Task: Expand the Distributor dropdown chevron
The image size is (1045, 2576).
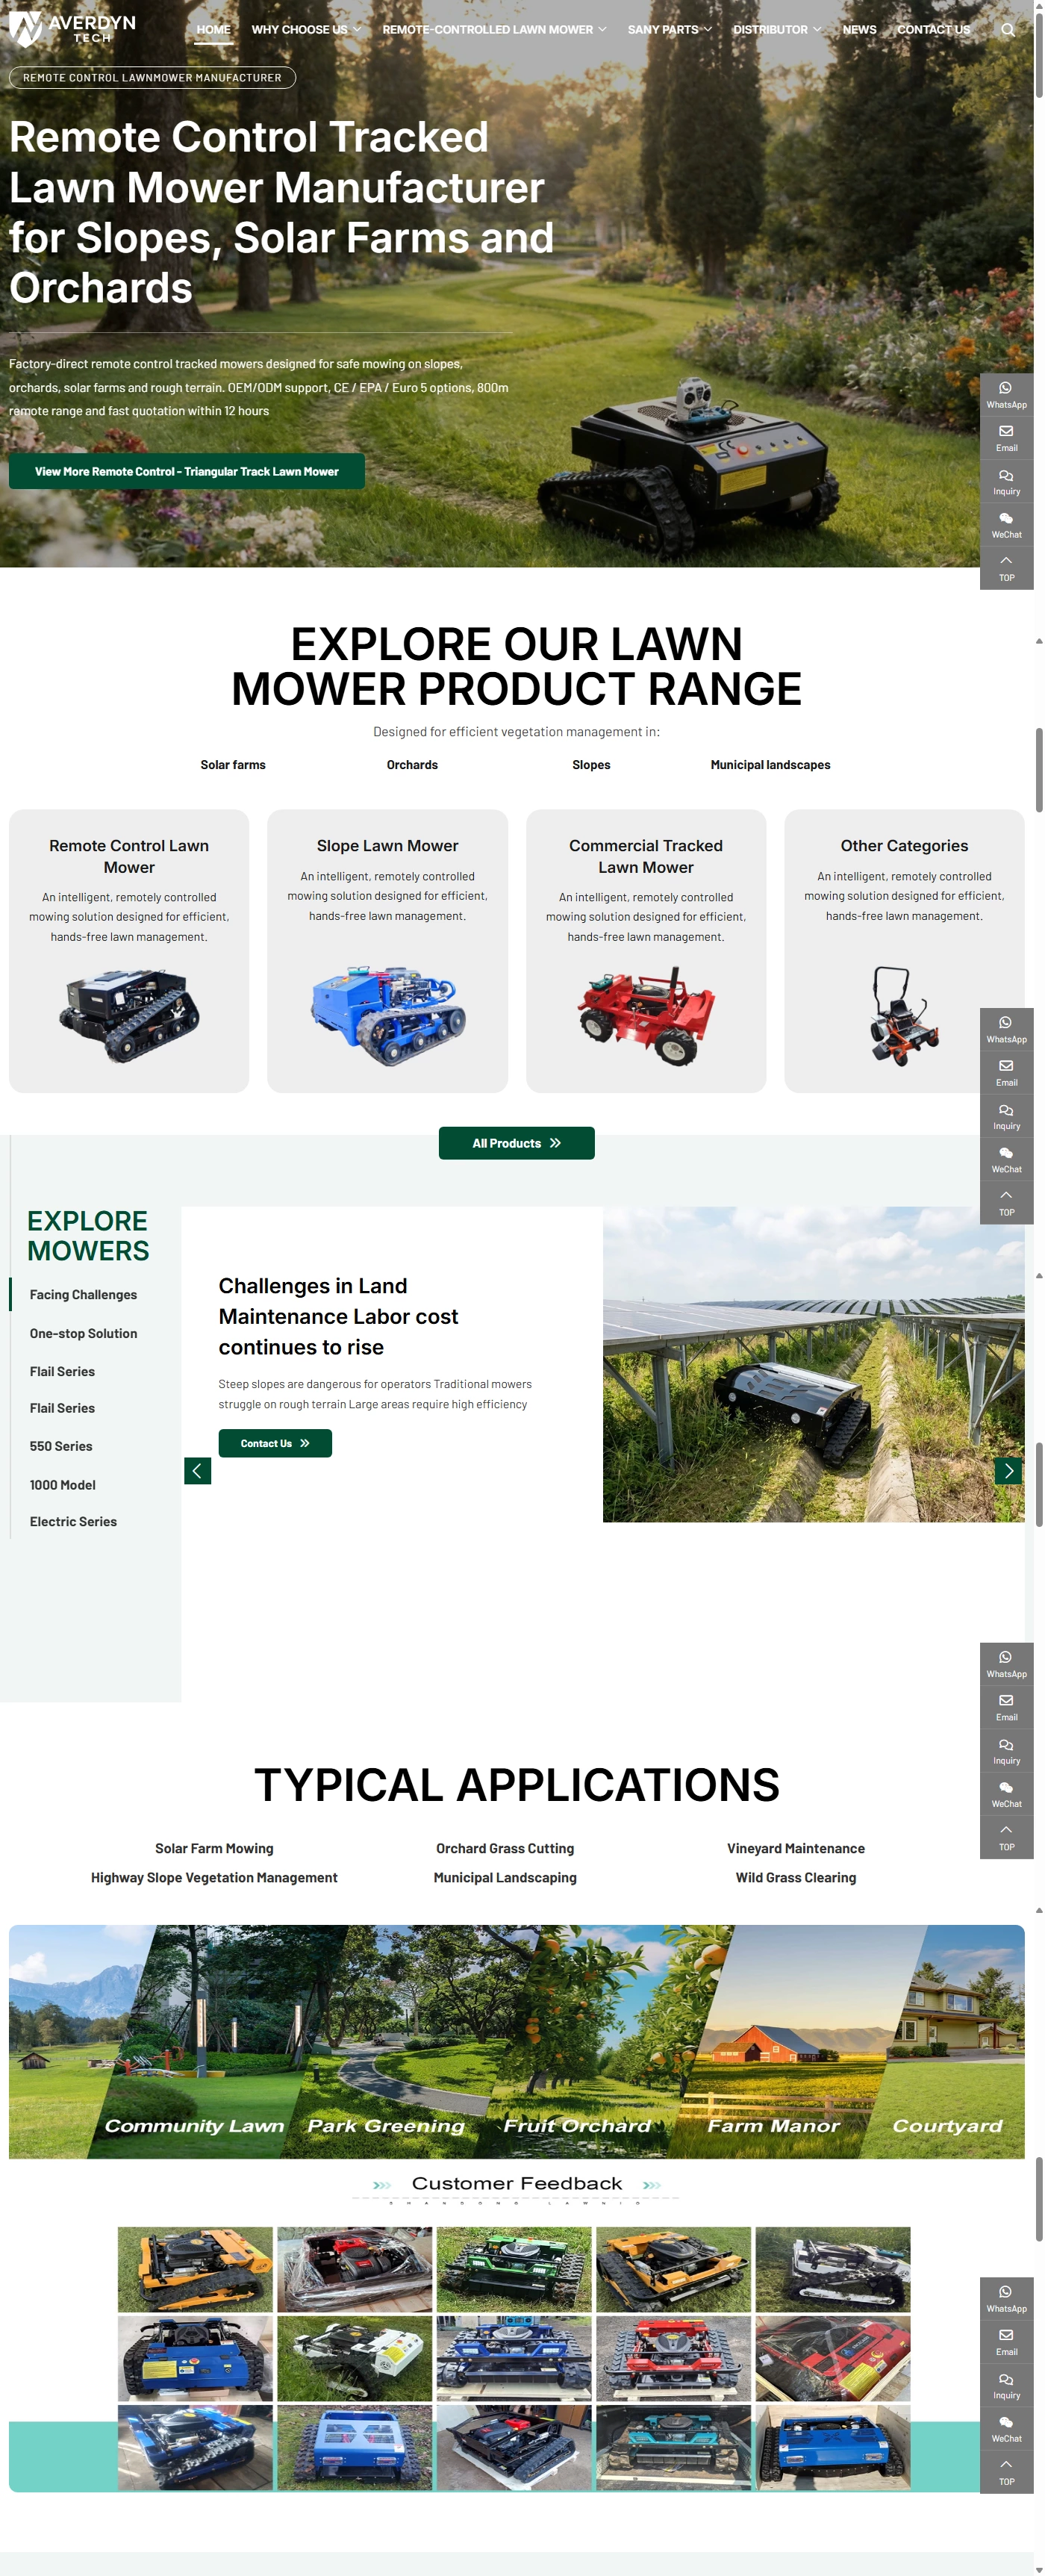Action: click(817, 30)
